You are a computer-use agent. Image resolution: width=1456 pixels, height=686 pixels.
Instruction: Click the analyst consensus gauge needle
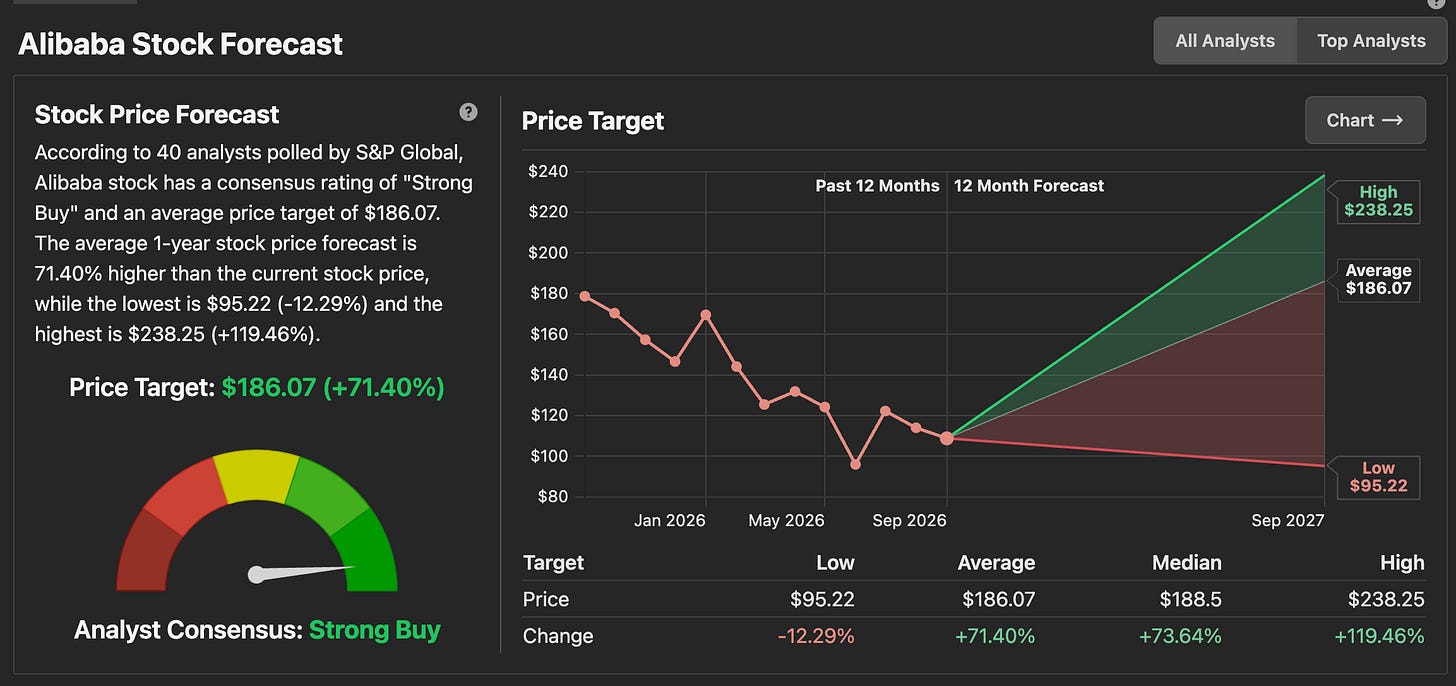pyautogui.click(x=303, y=571)
